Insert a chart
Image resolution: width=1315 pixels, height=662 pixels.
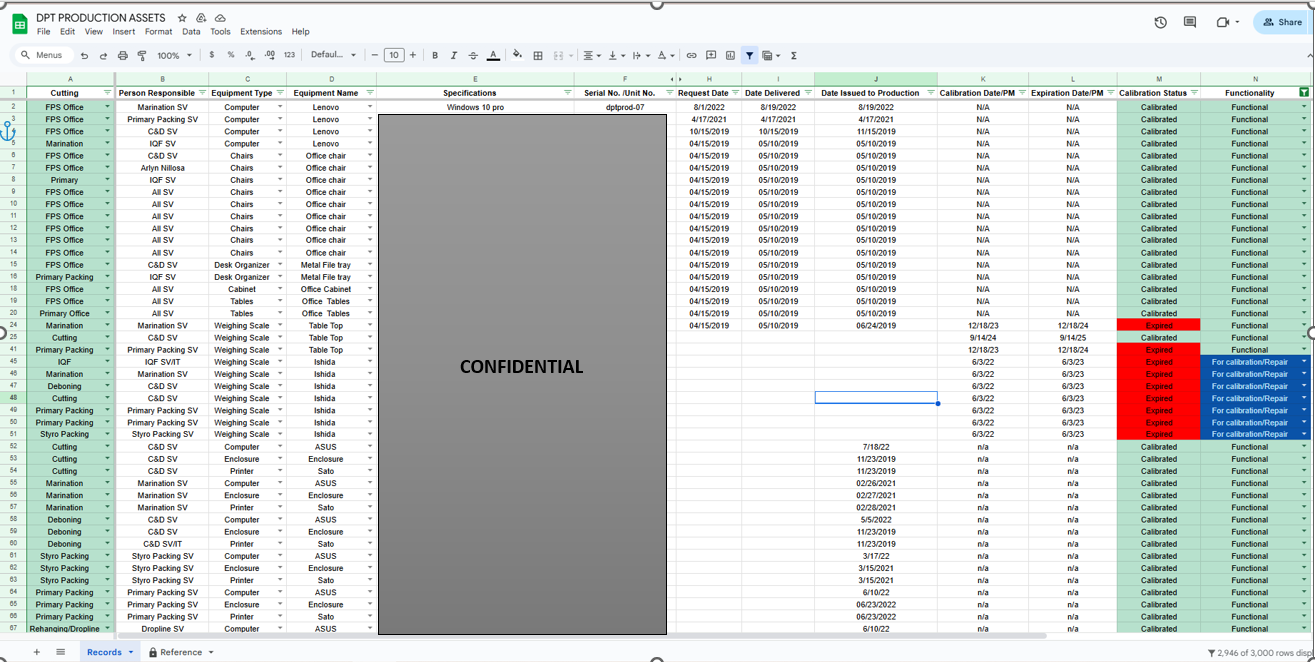pos(730,56)
